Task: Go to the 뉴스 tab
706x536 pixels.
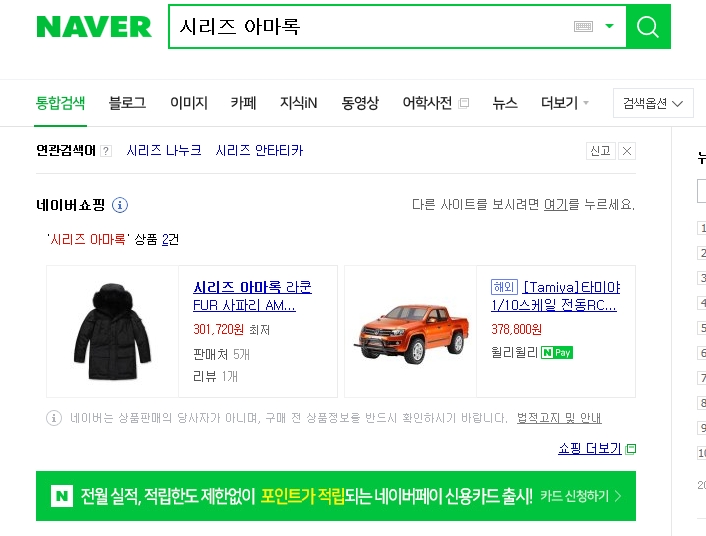Action: pos(505,103)
